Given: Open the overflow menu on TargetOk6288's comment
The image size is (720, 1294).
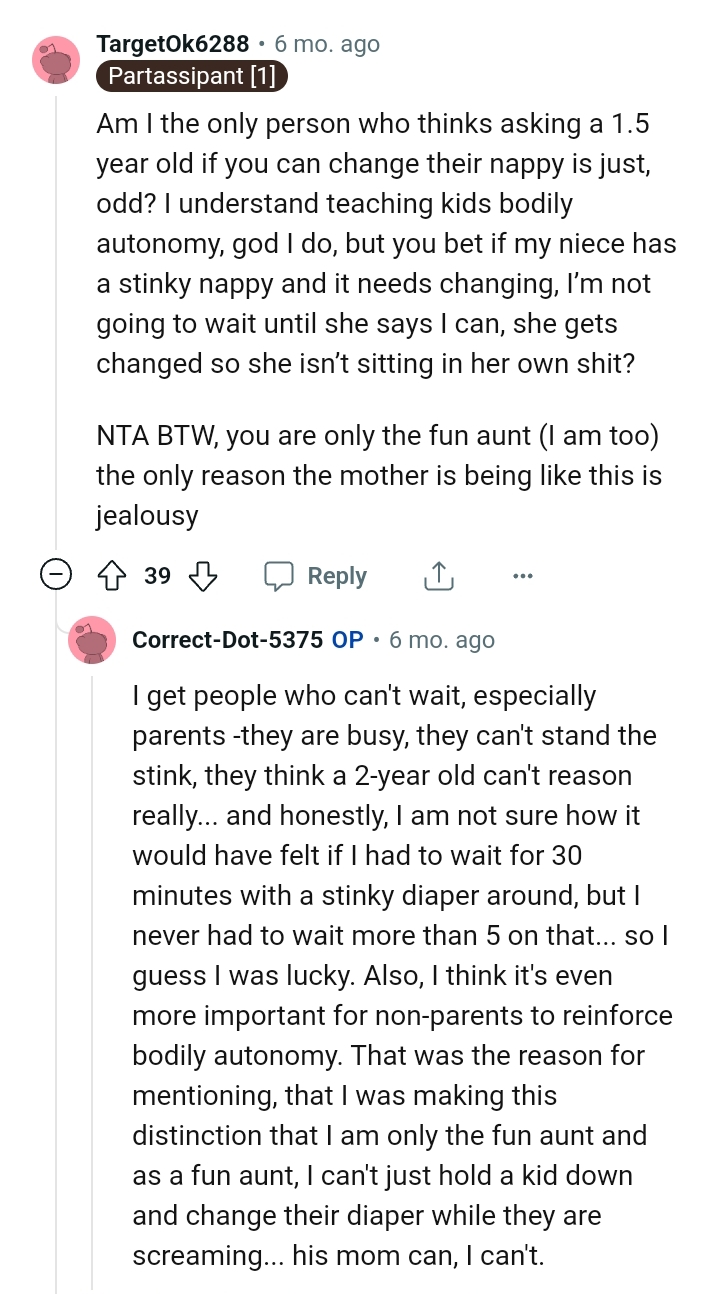Looking at the screenshot, I should (523, 575).
